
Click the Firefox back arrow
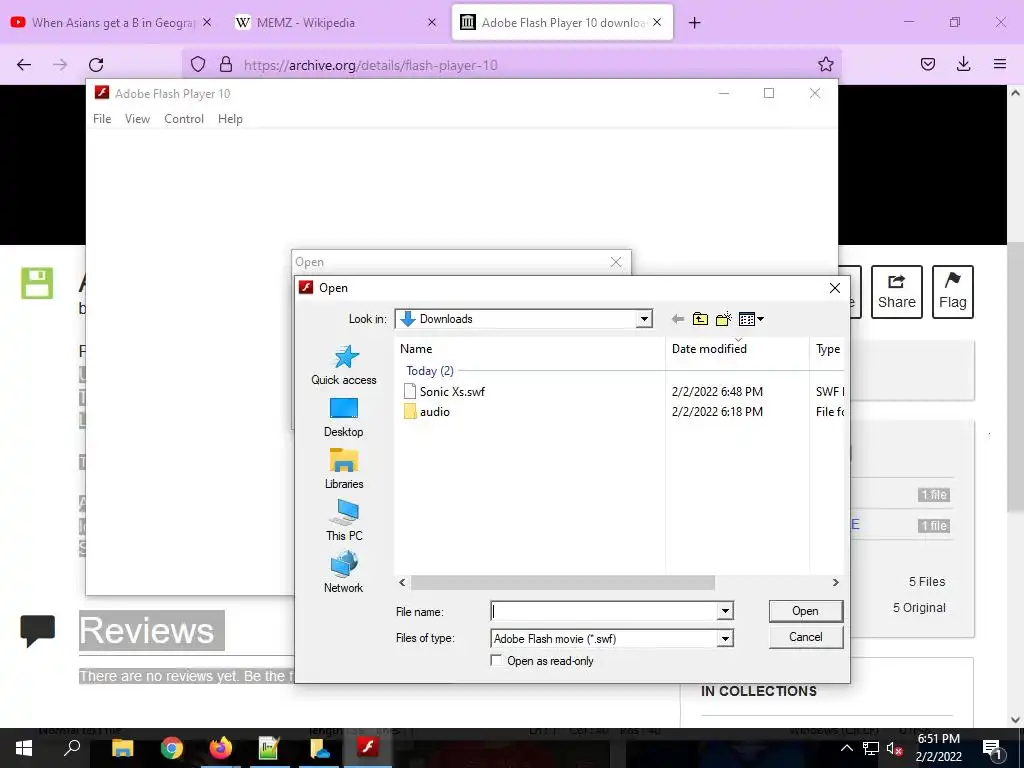pos(24,65)
